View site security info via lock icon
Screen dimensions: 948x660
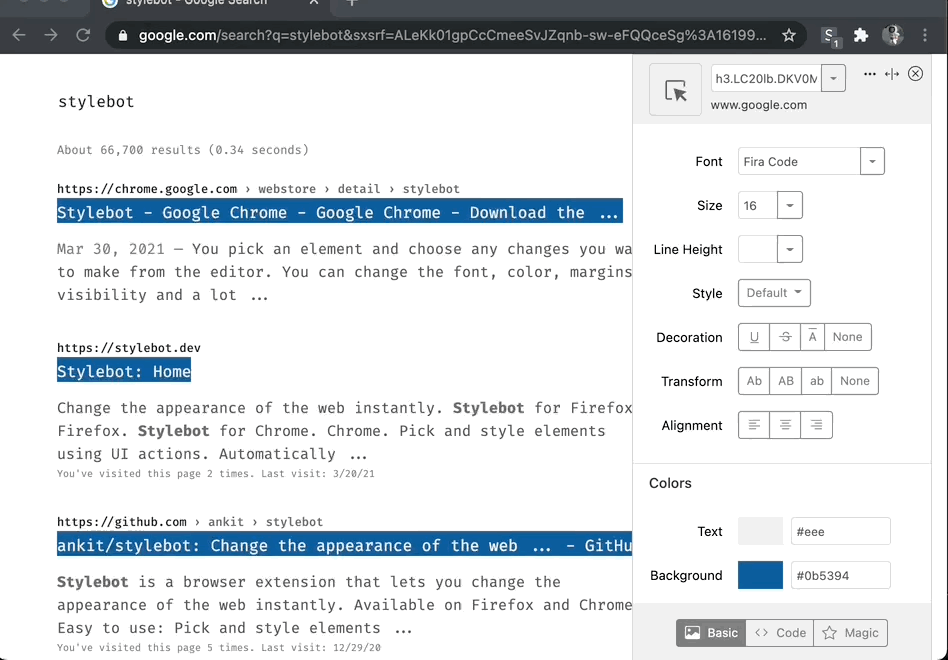pos(123,36)
